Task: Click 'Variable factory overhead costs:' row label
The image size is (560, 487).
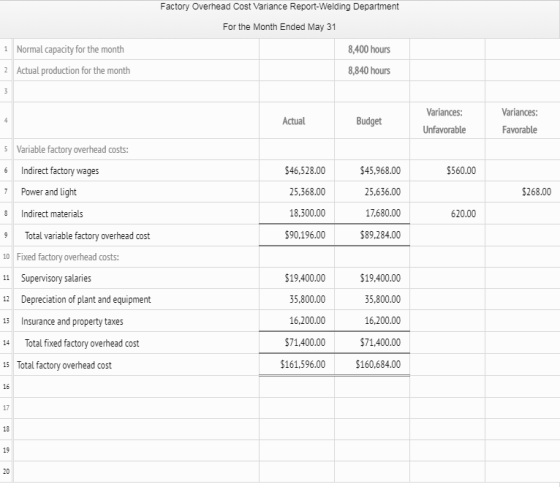Action: [x=72, y=149]
